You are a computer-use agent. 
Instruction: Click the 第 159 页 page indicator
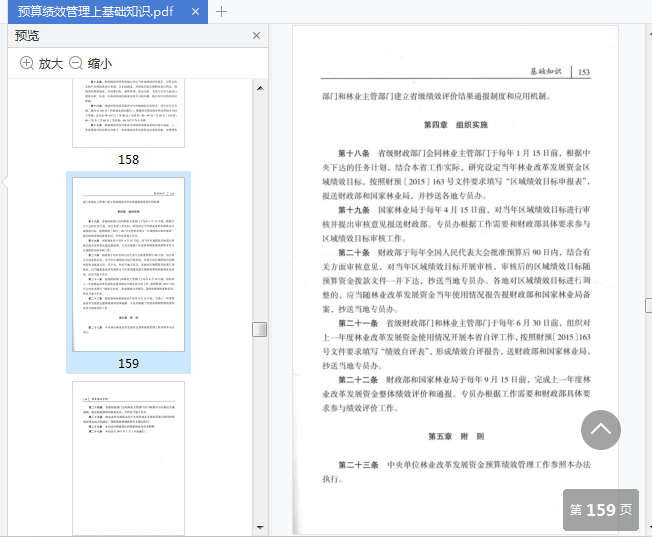pos(601,510)
